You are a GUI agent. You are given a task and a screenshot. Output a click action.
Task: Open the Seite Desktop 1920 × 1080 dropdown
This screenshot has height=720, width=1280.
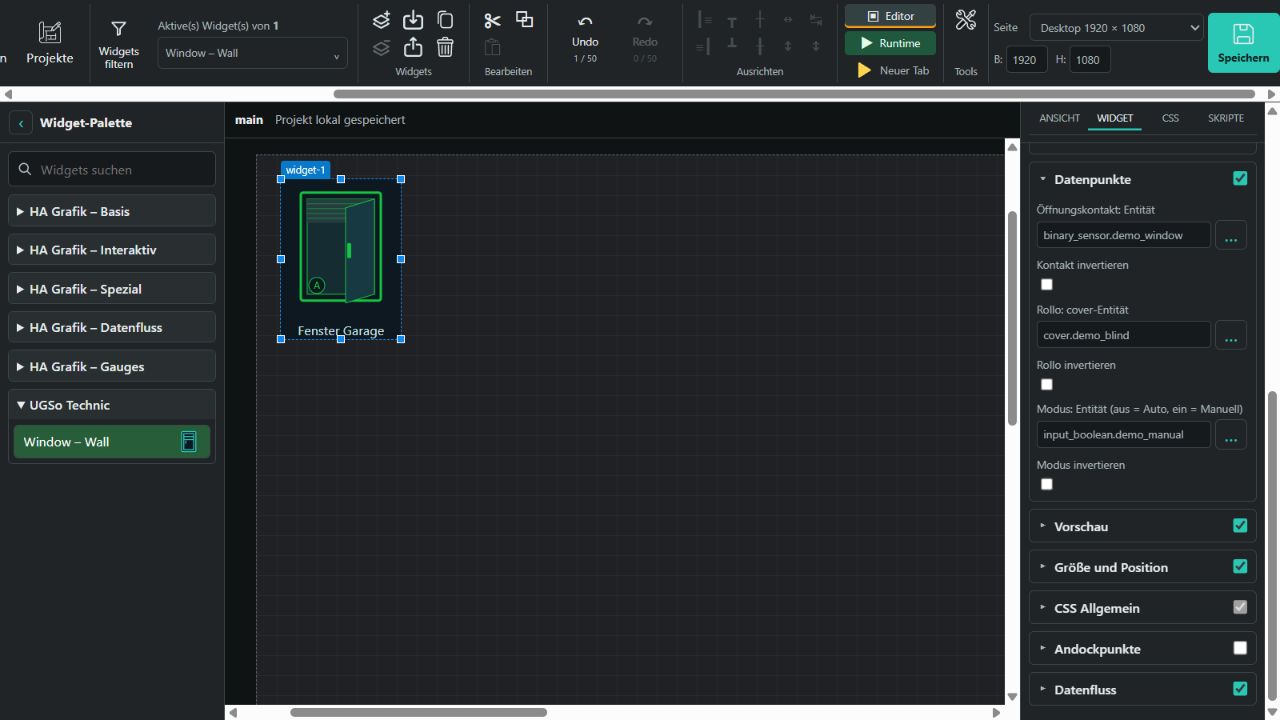[1116, 28]
